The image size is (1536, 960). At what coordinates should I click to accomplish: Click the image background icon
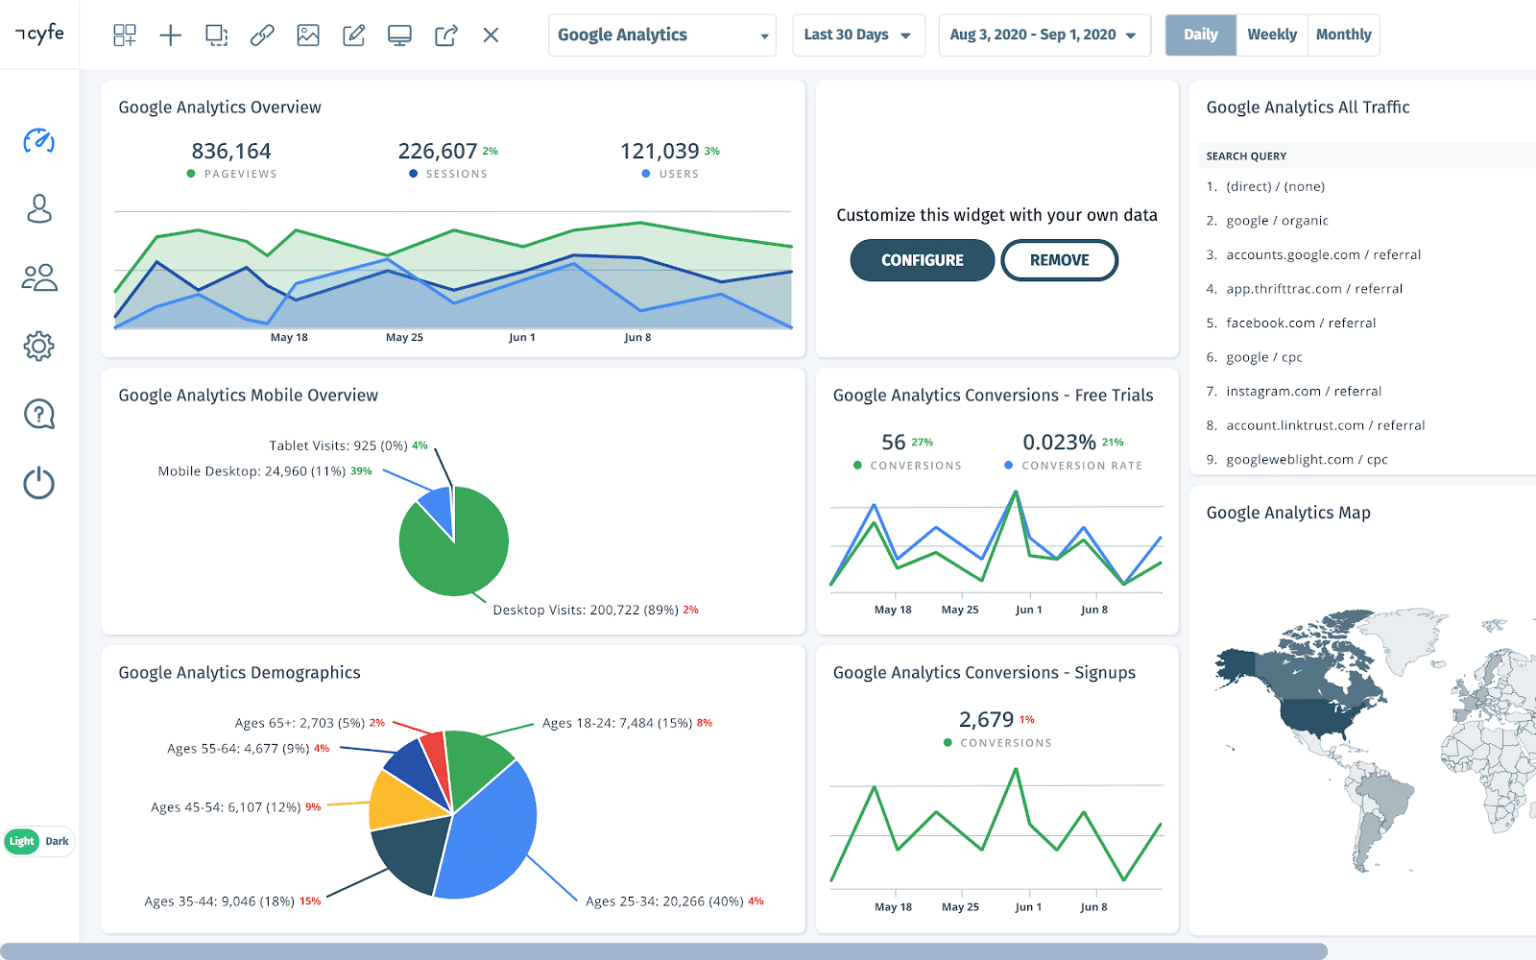click(x=308, y=35)
